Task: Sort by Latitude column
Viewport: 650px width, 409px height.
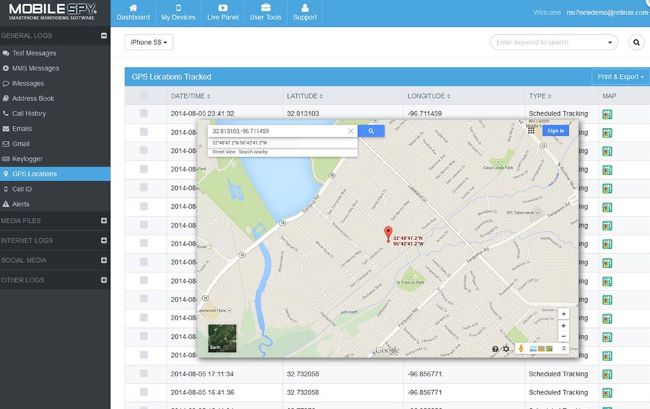Action: [305, 96]
